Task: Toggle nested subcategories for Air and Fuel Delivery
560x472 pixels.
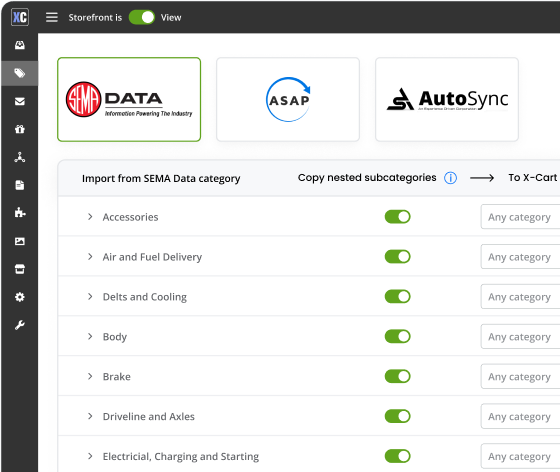Action: 398,257
